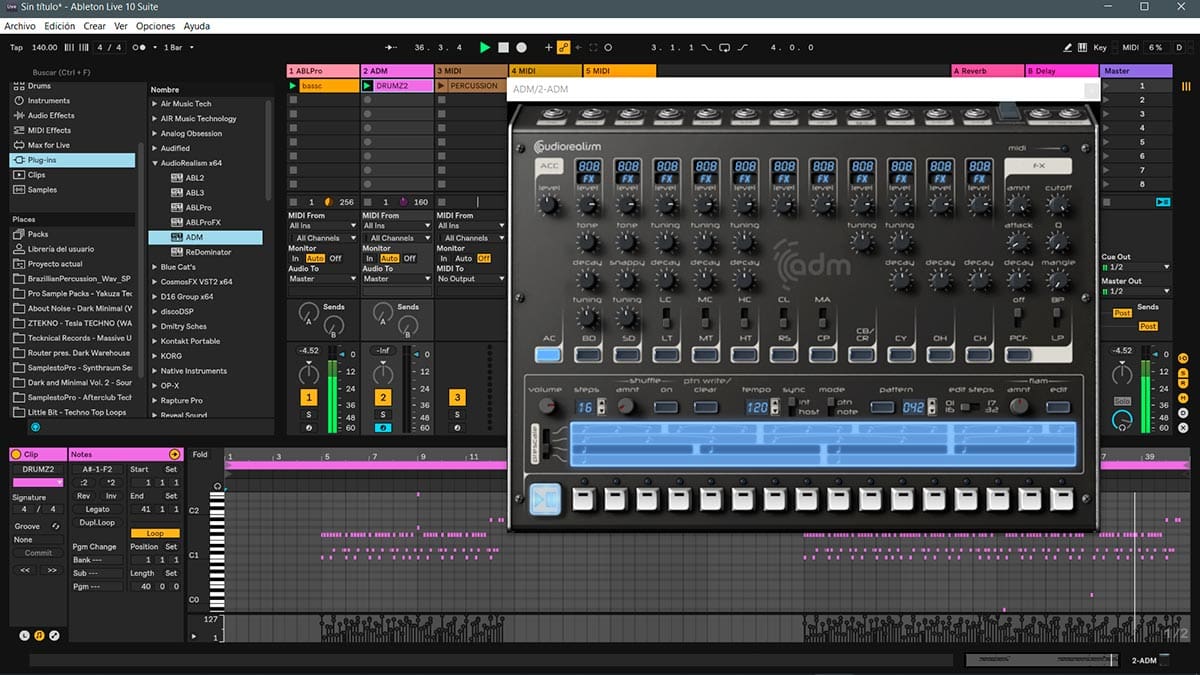Viewport: 1200px width, 675px height.
Task: Solo track 1 ABLPro
Action: [309, 414]
